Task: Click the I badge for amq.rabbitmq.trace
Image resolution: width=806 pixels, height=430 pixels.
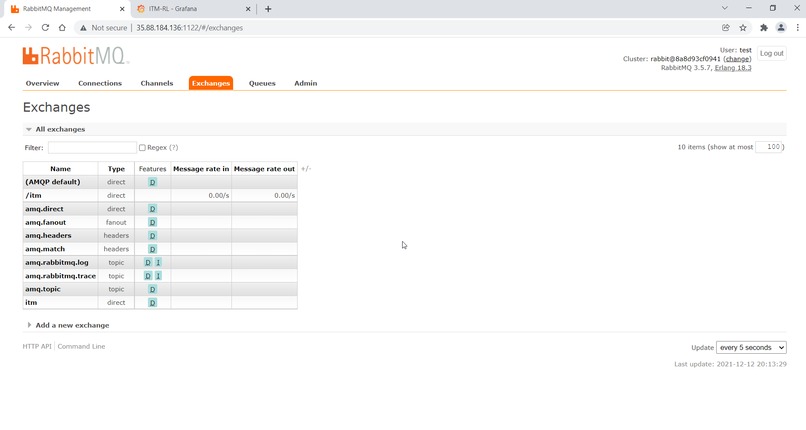Action: click(158, 276)
